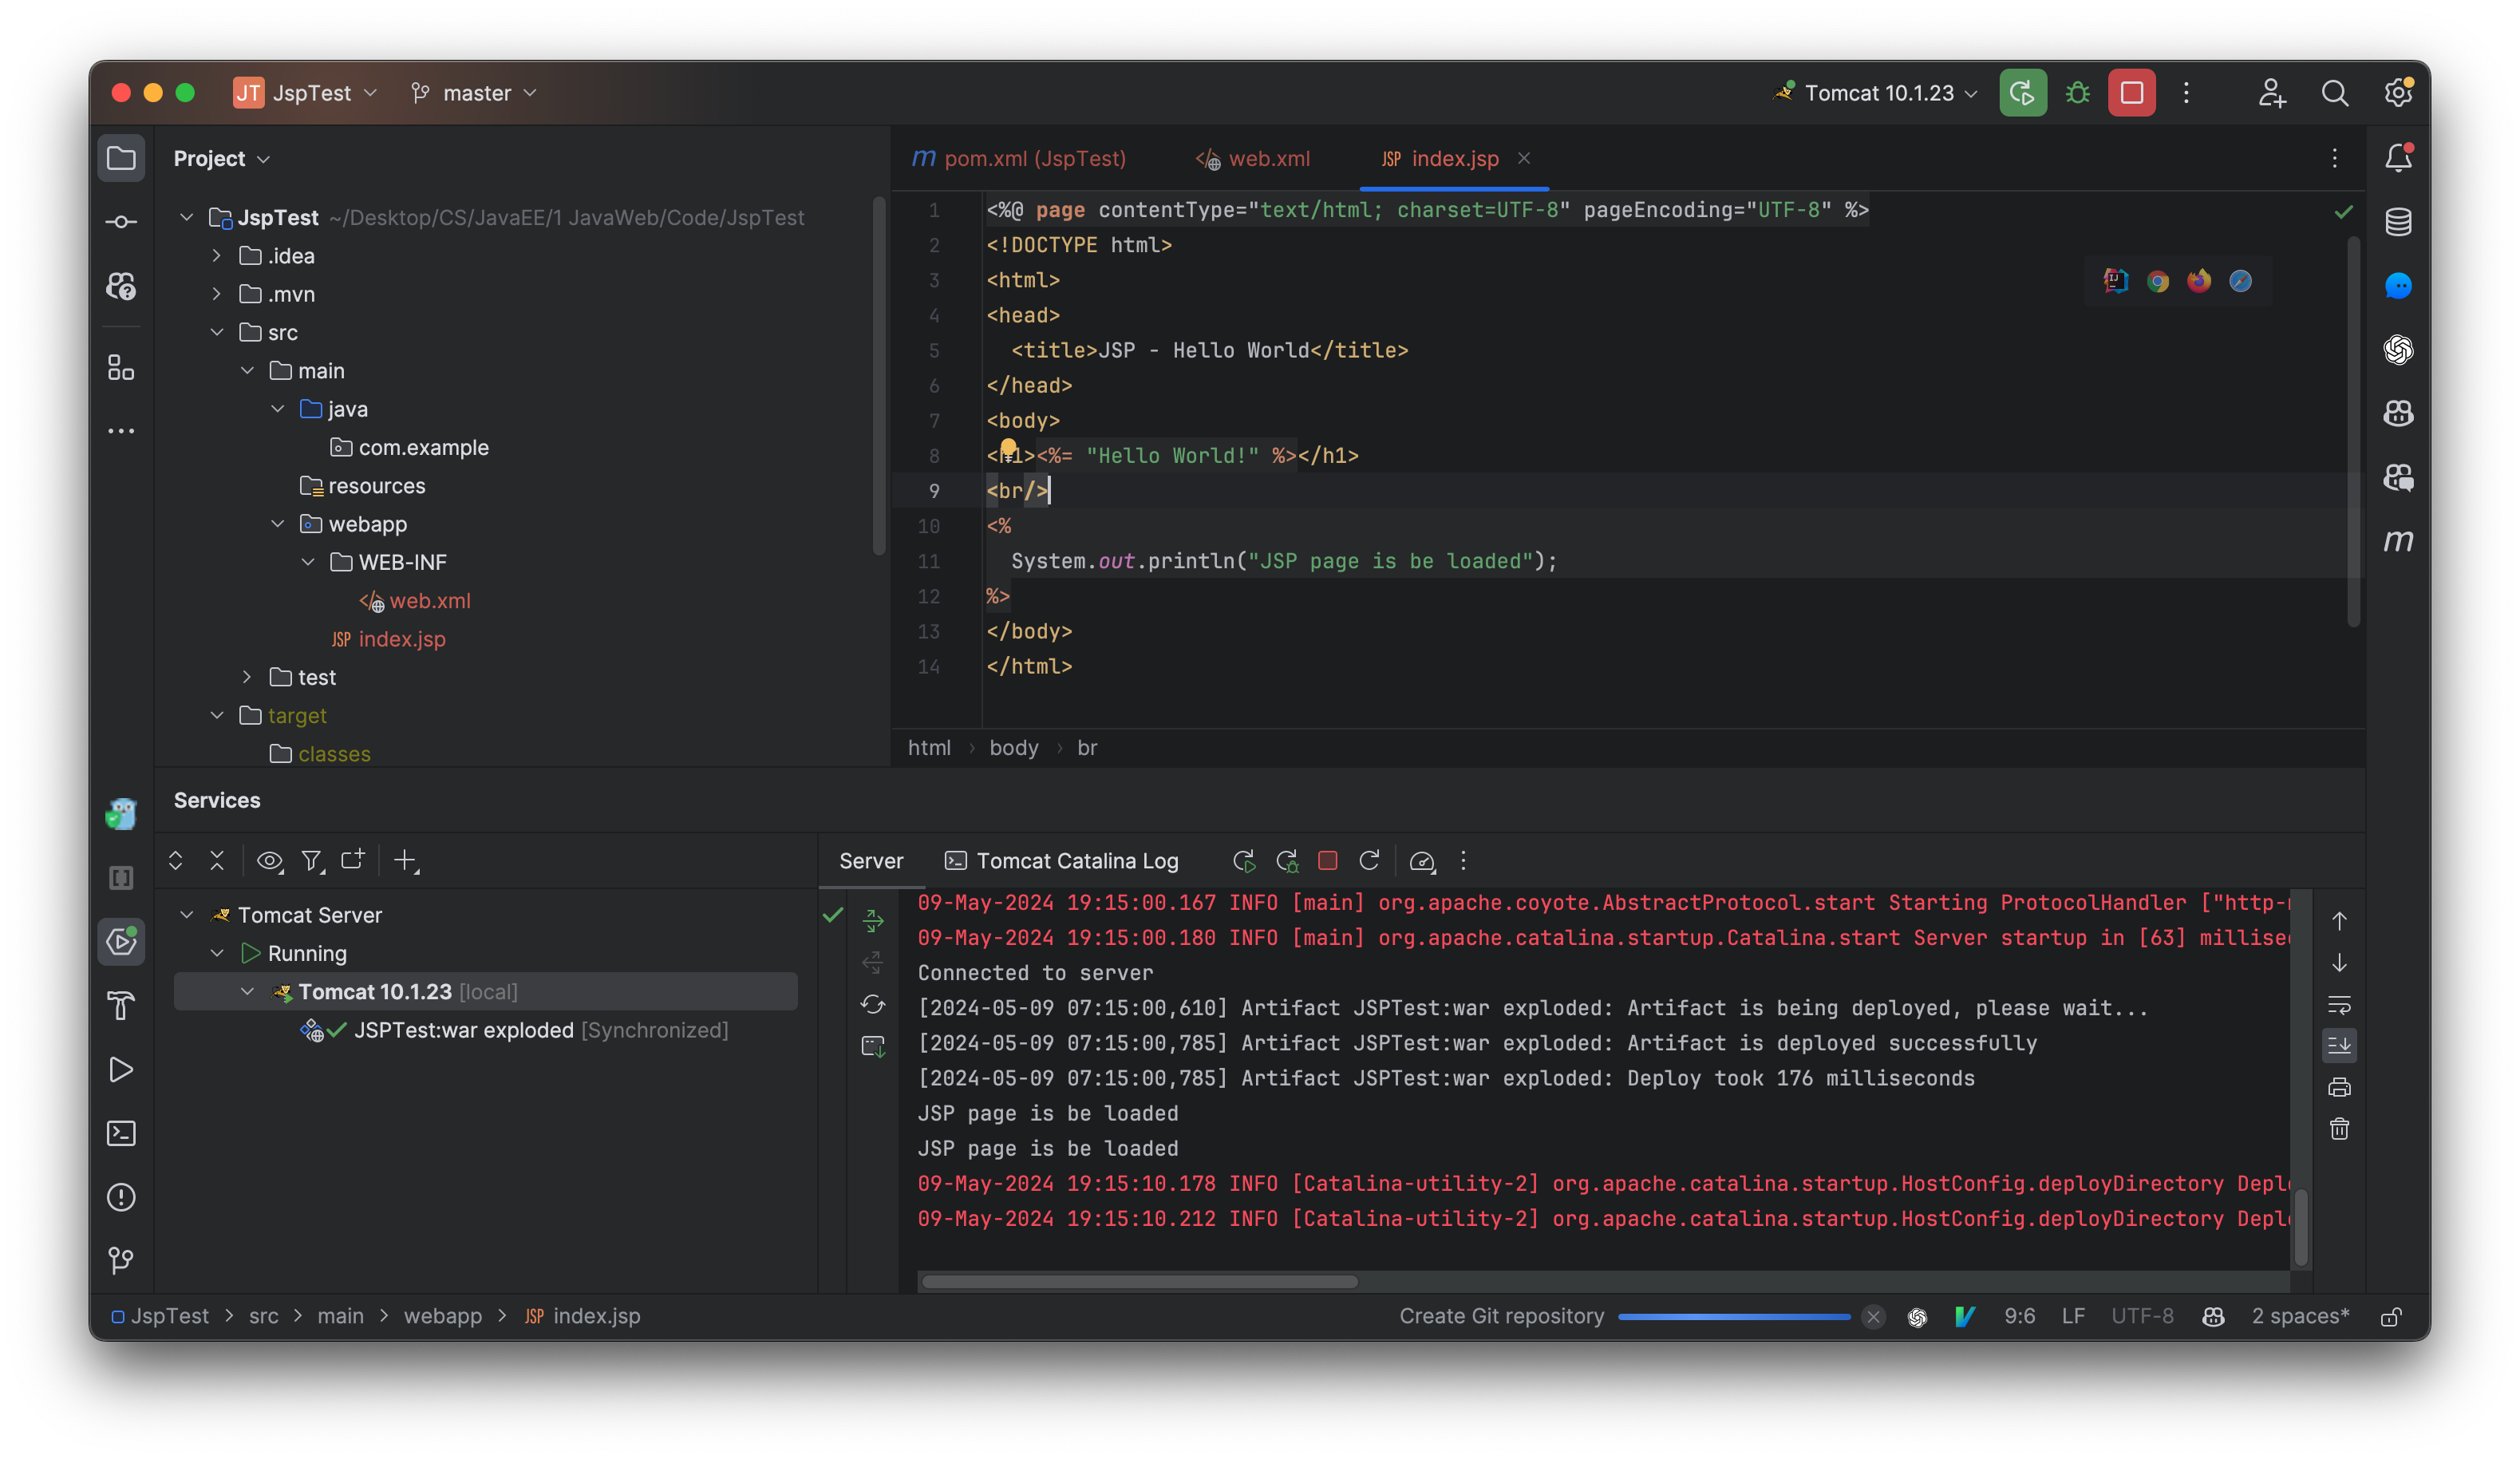The width and height of the screenshot is (2520, 1459).
Task: Open the Search everywhere magnifier
Action: [2334, 92]
